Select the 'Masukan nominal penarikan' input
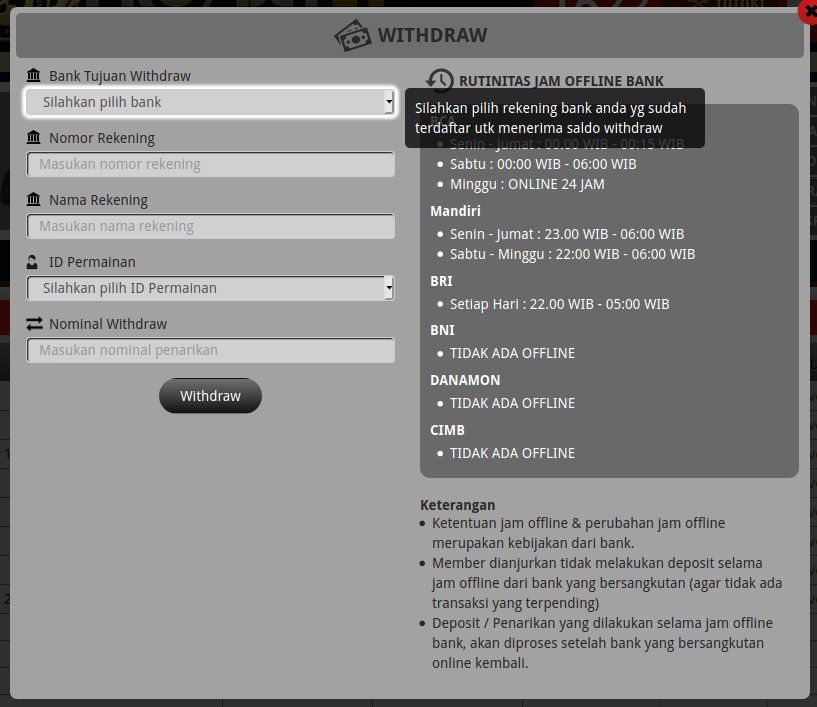This screenshot has width=817, height=707. pyautogui.click(x=210, y=350)
